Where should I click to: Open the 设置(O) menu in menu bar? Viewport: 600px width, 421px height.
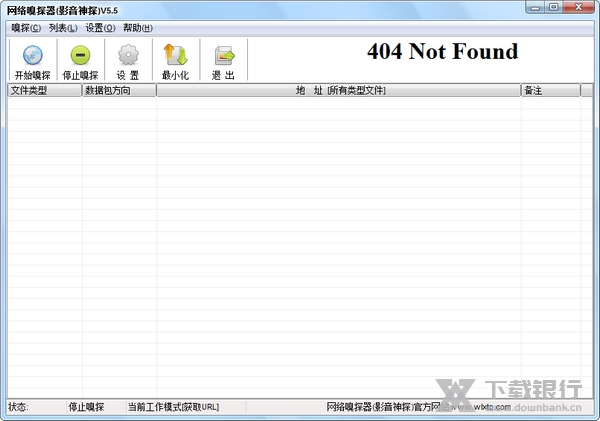click(100, 28)
